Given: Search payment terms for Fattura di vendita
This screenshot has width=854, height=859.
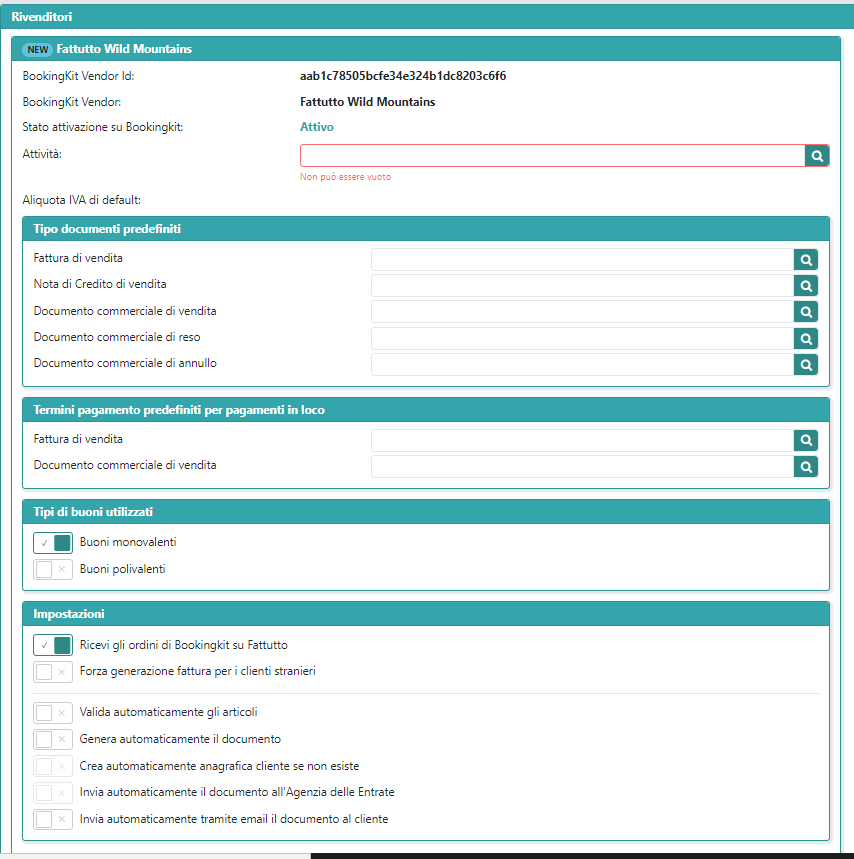Looking at the screenshot, I should coord(806,440).
